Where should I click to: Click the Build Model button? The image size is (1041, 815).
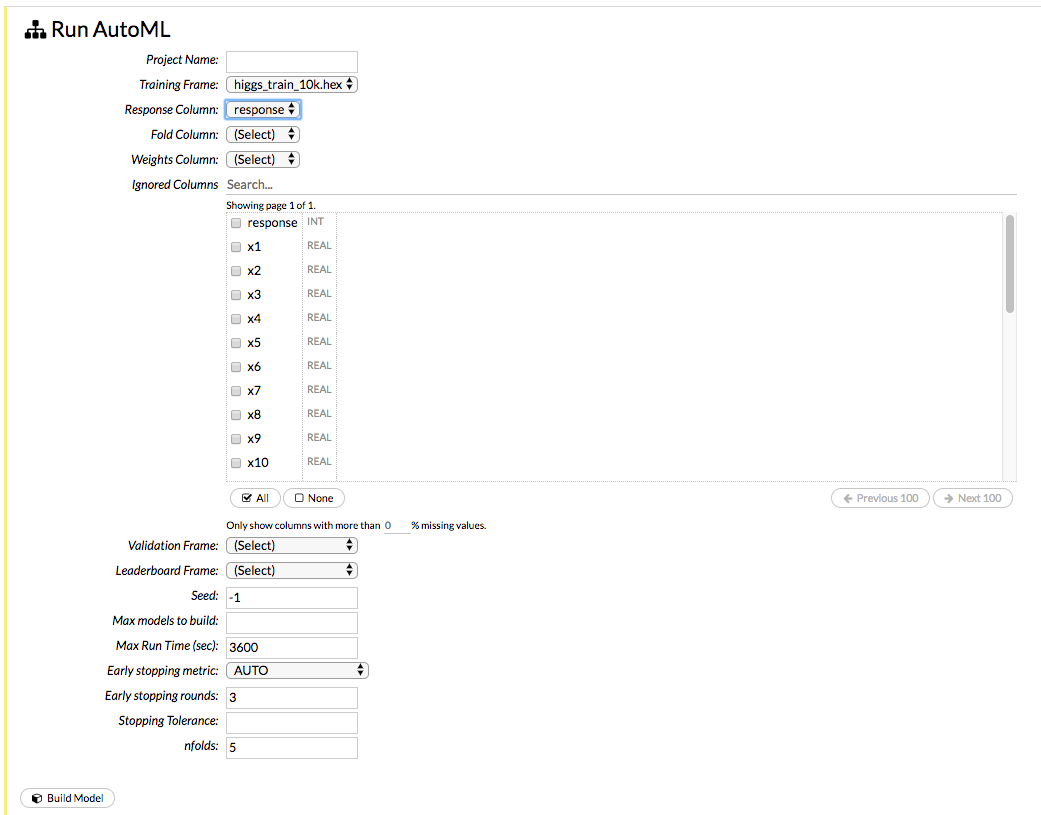point(67,797)
